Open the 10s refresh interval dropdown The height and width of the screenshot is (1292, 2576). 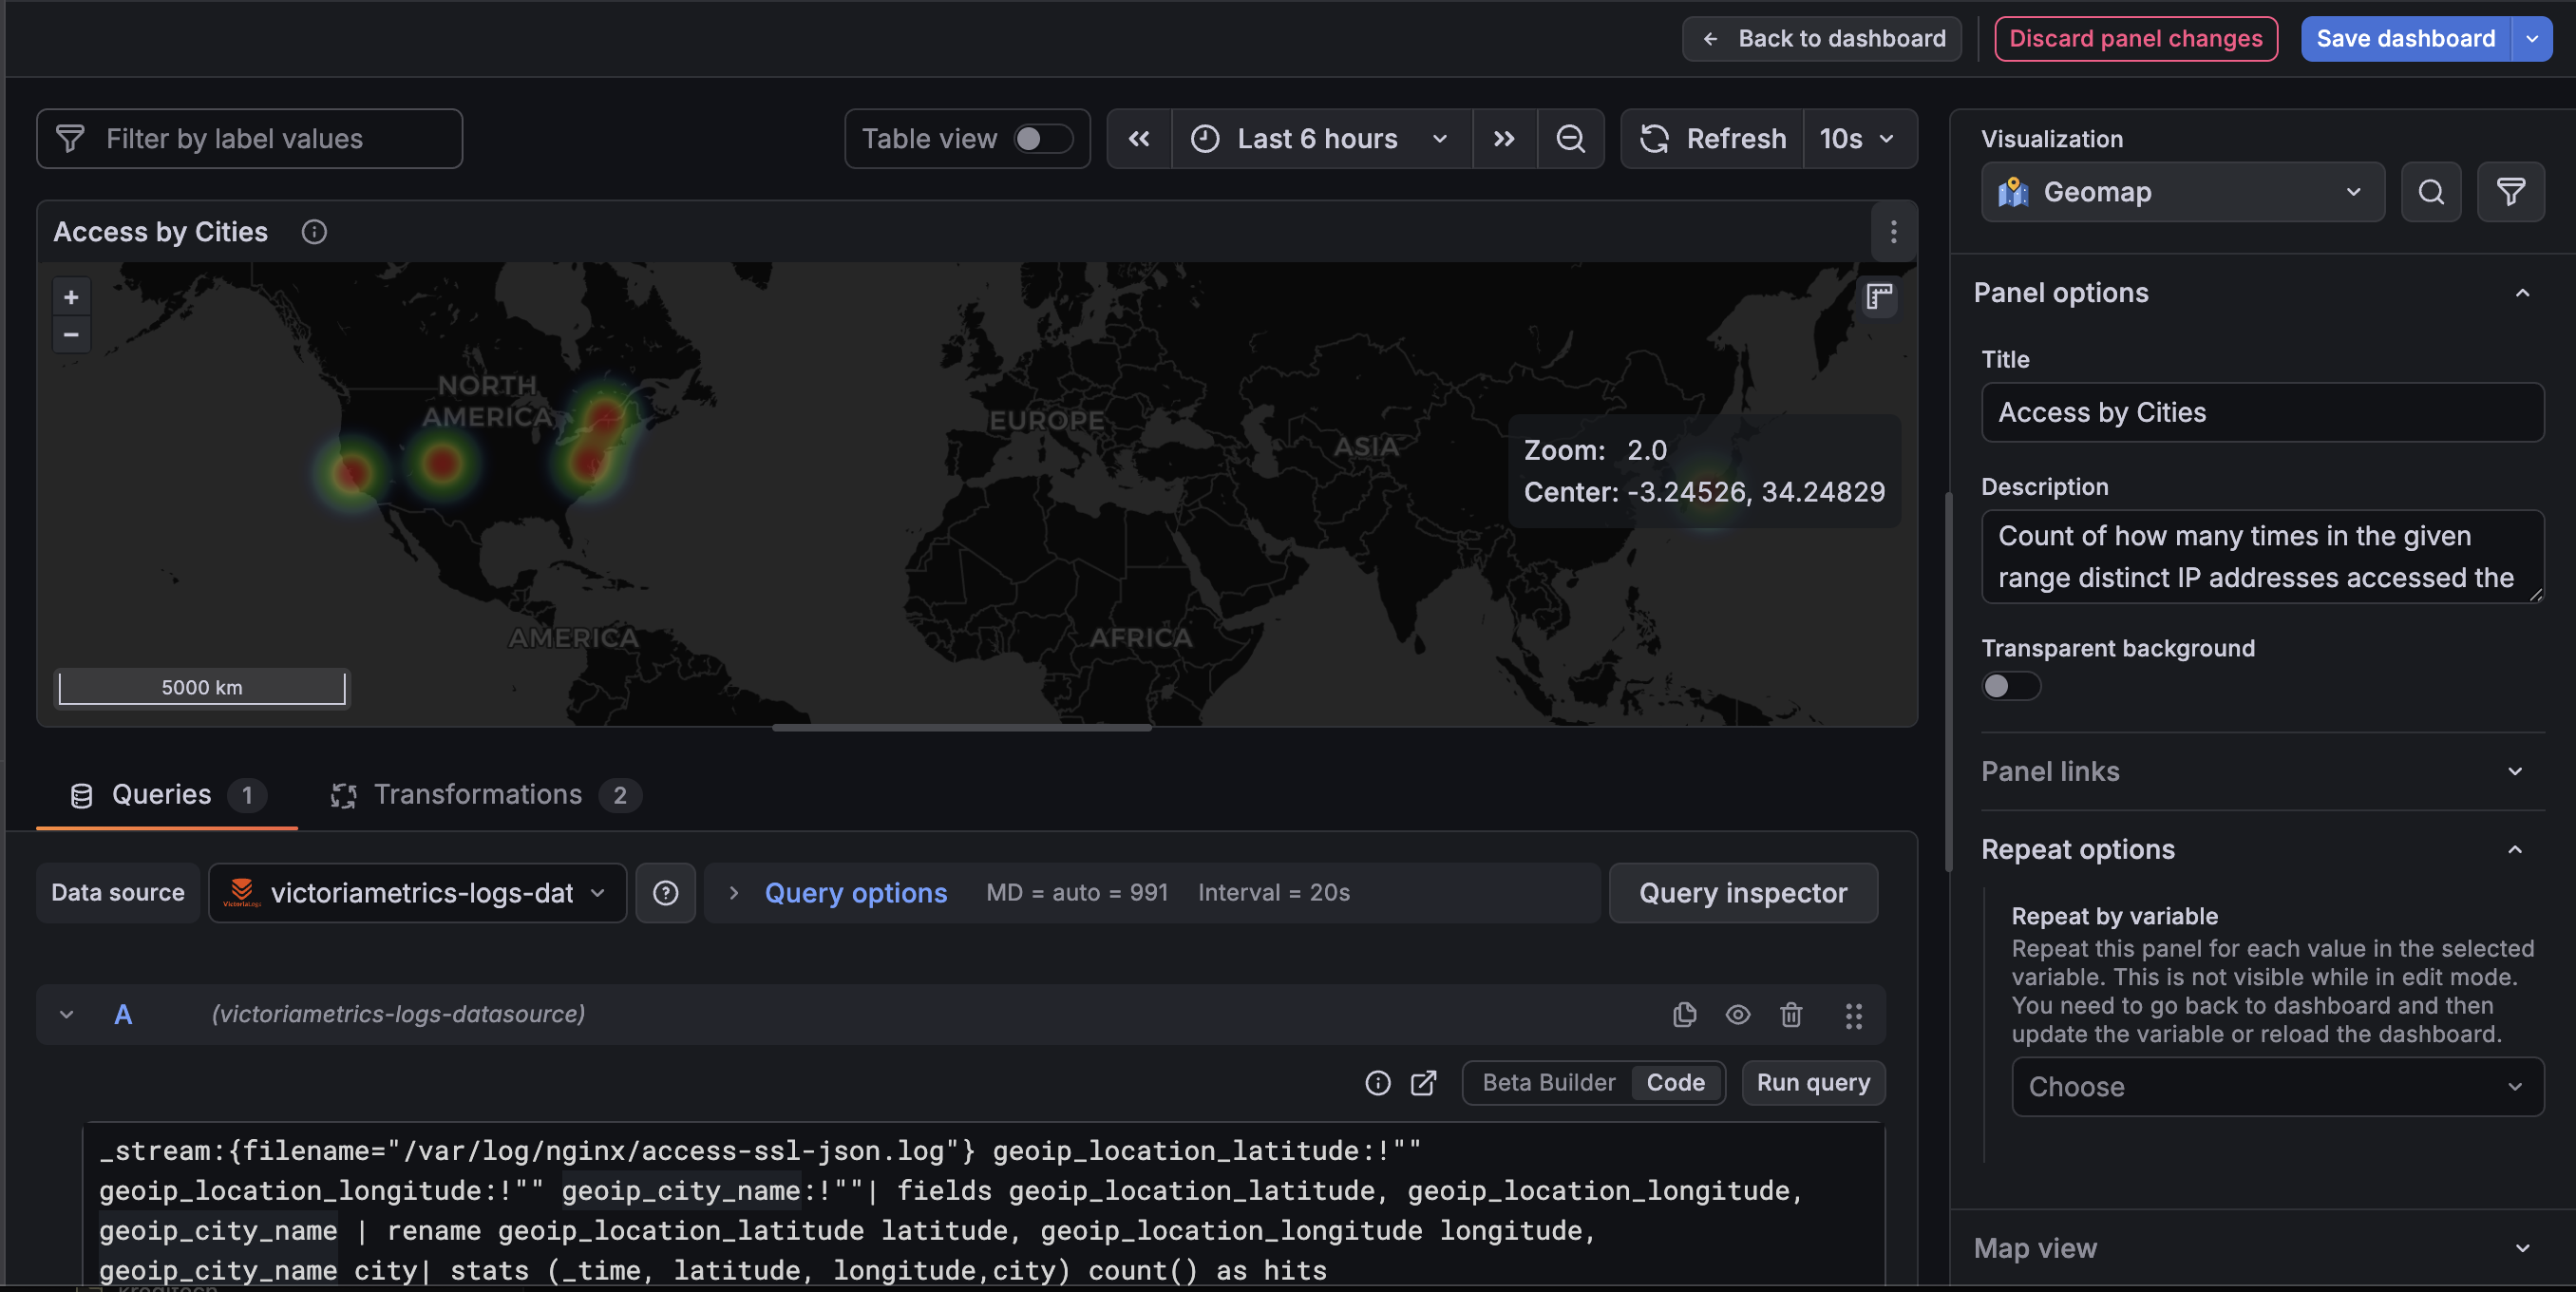coord(1859,139)
